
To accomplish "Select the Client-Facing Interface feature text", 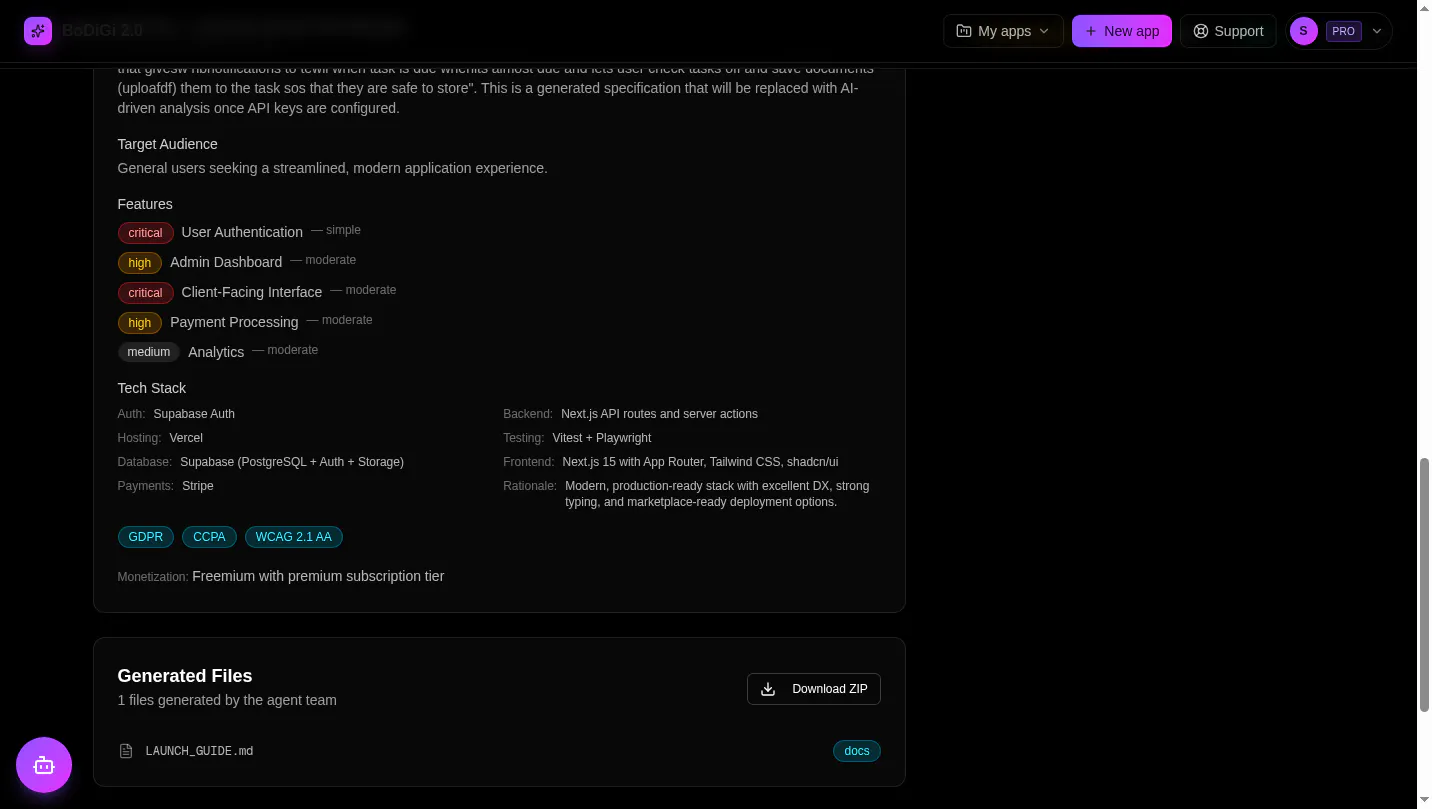I will click(x=252, y=292).
